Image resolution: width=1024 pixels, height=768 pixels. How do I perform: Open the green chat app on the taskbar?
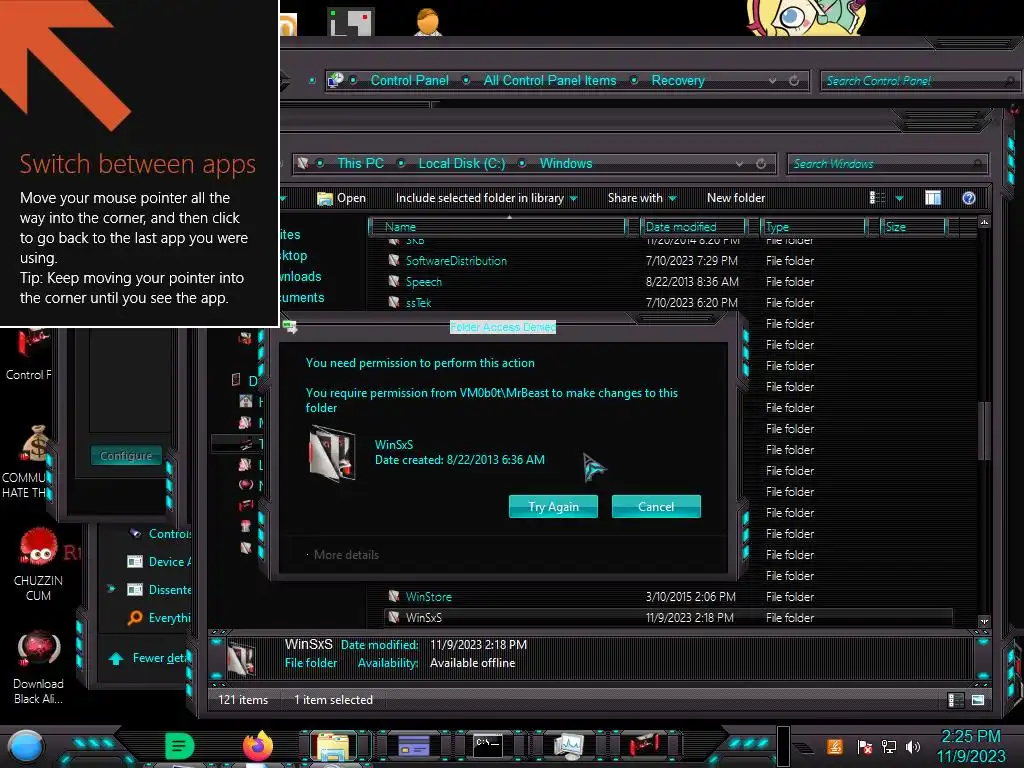pyautogui.click(x=179, y=746)
